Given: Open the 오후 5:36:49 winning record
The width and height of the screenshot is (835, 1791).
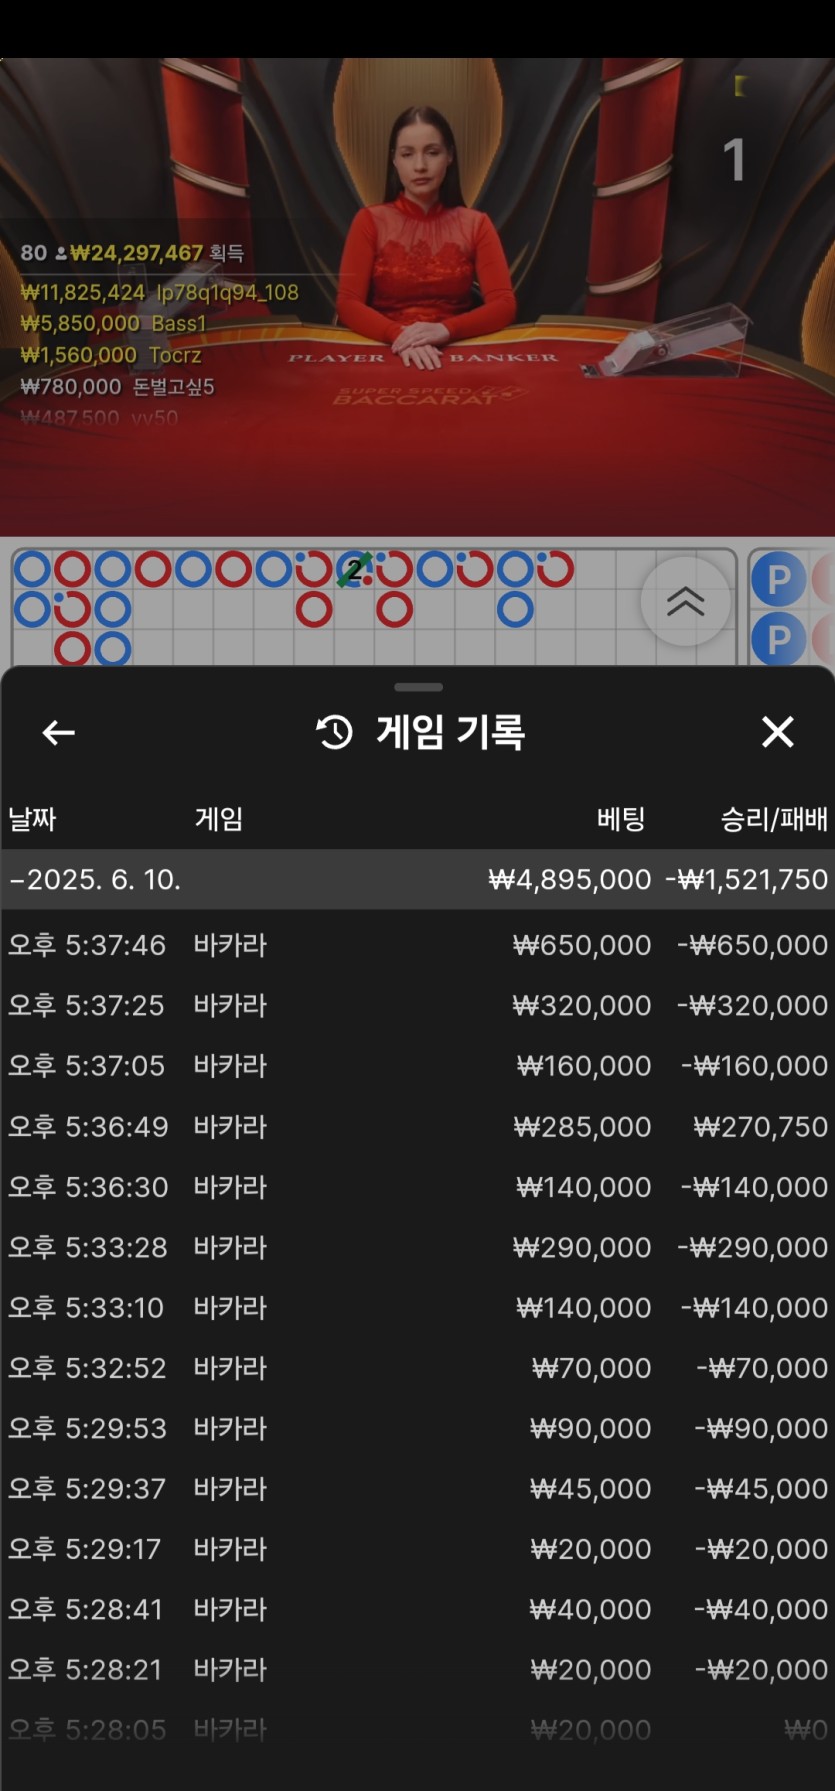Looking at the screenshot, I should (418, 1126).
